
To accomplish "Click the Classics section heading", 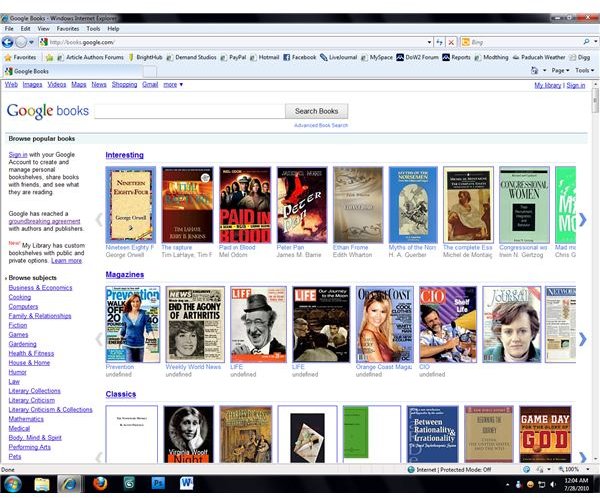I will point(121,394).
